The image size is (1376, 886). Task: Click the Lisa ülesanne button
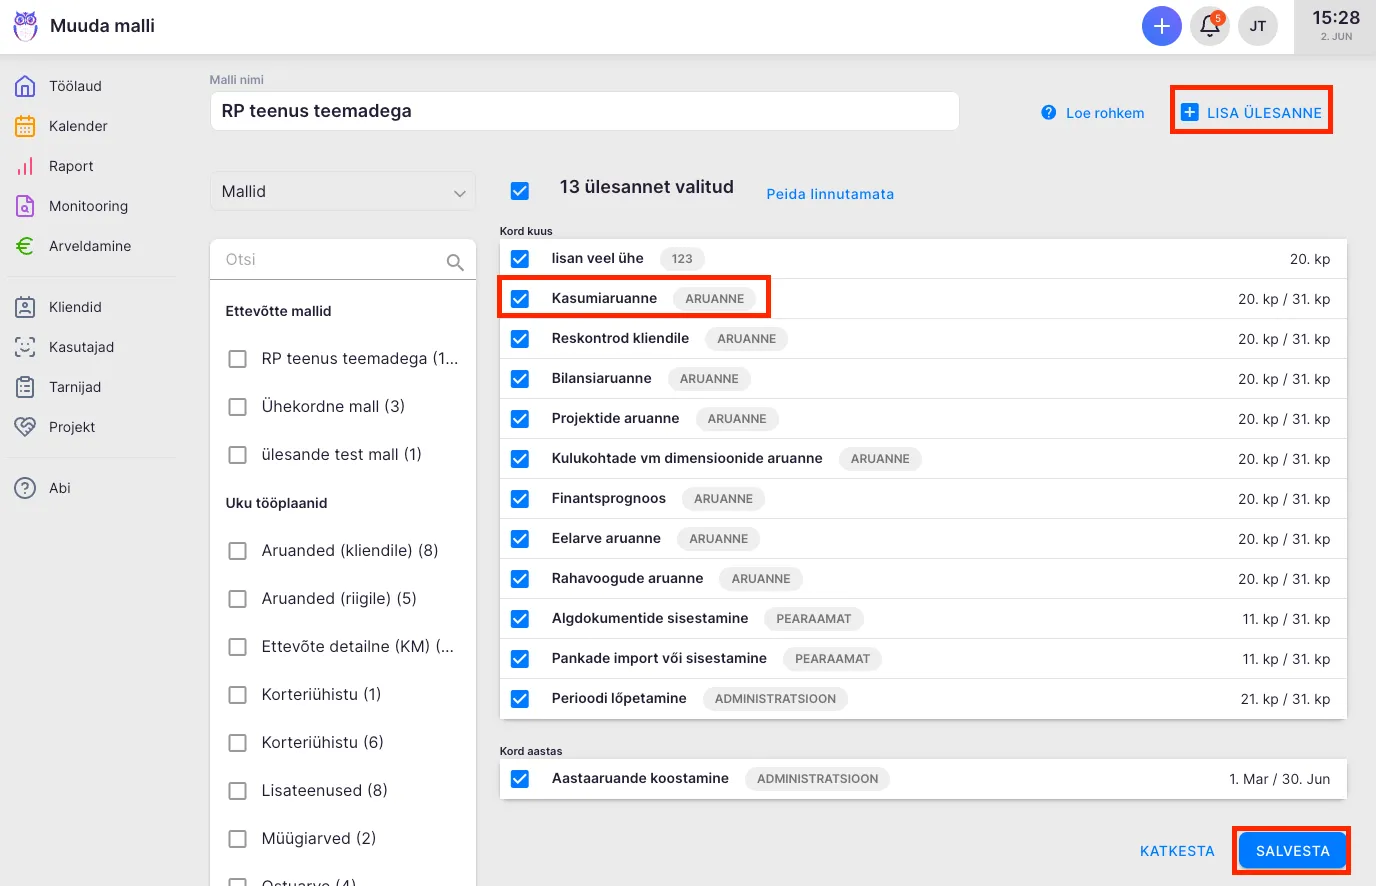1252,113
